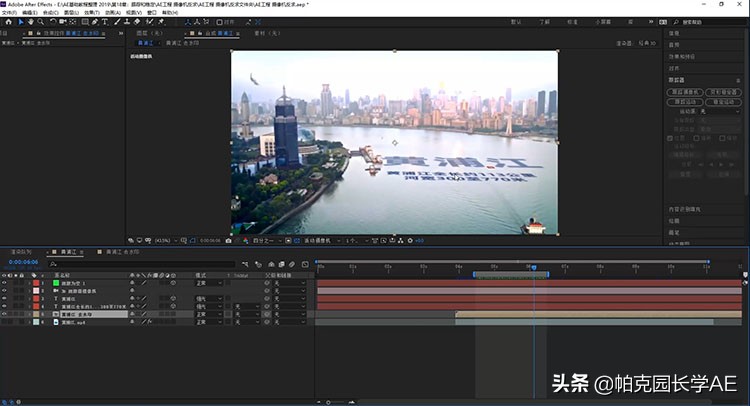Select the Pen tool

tap(95, 22)
